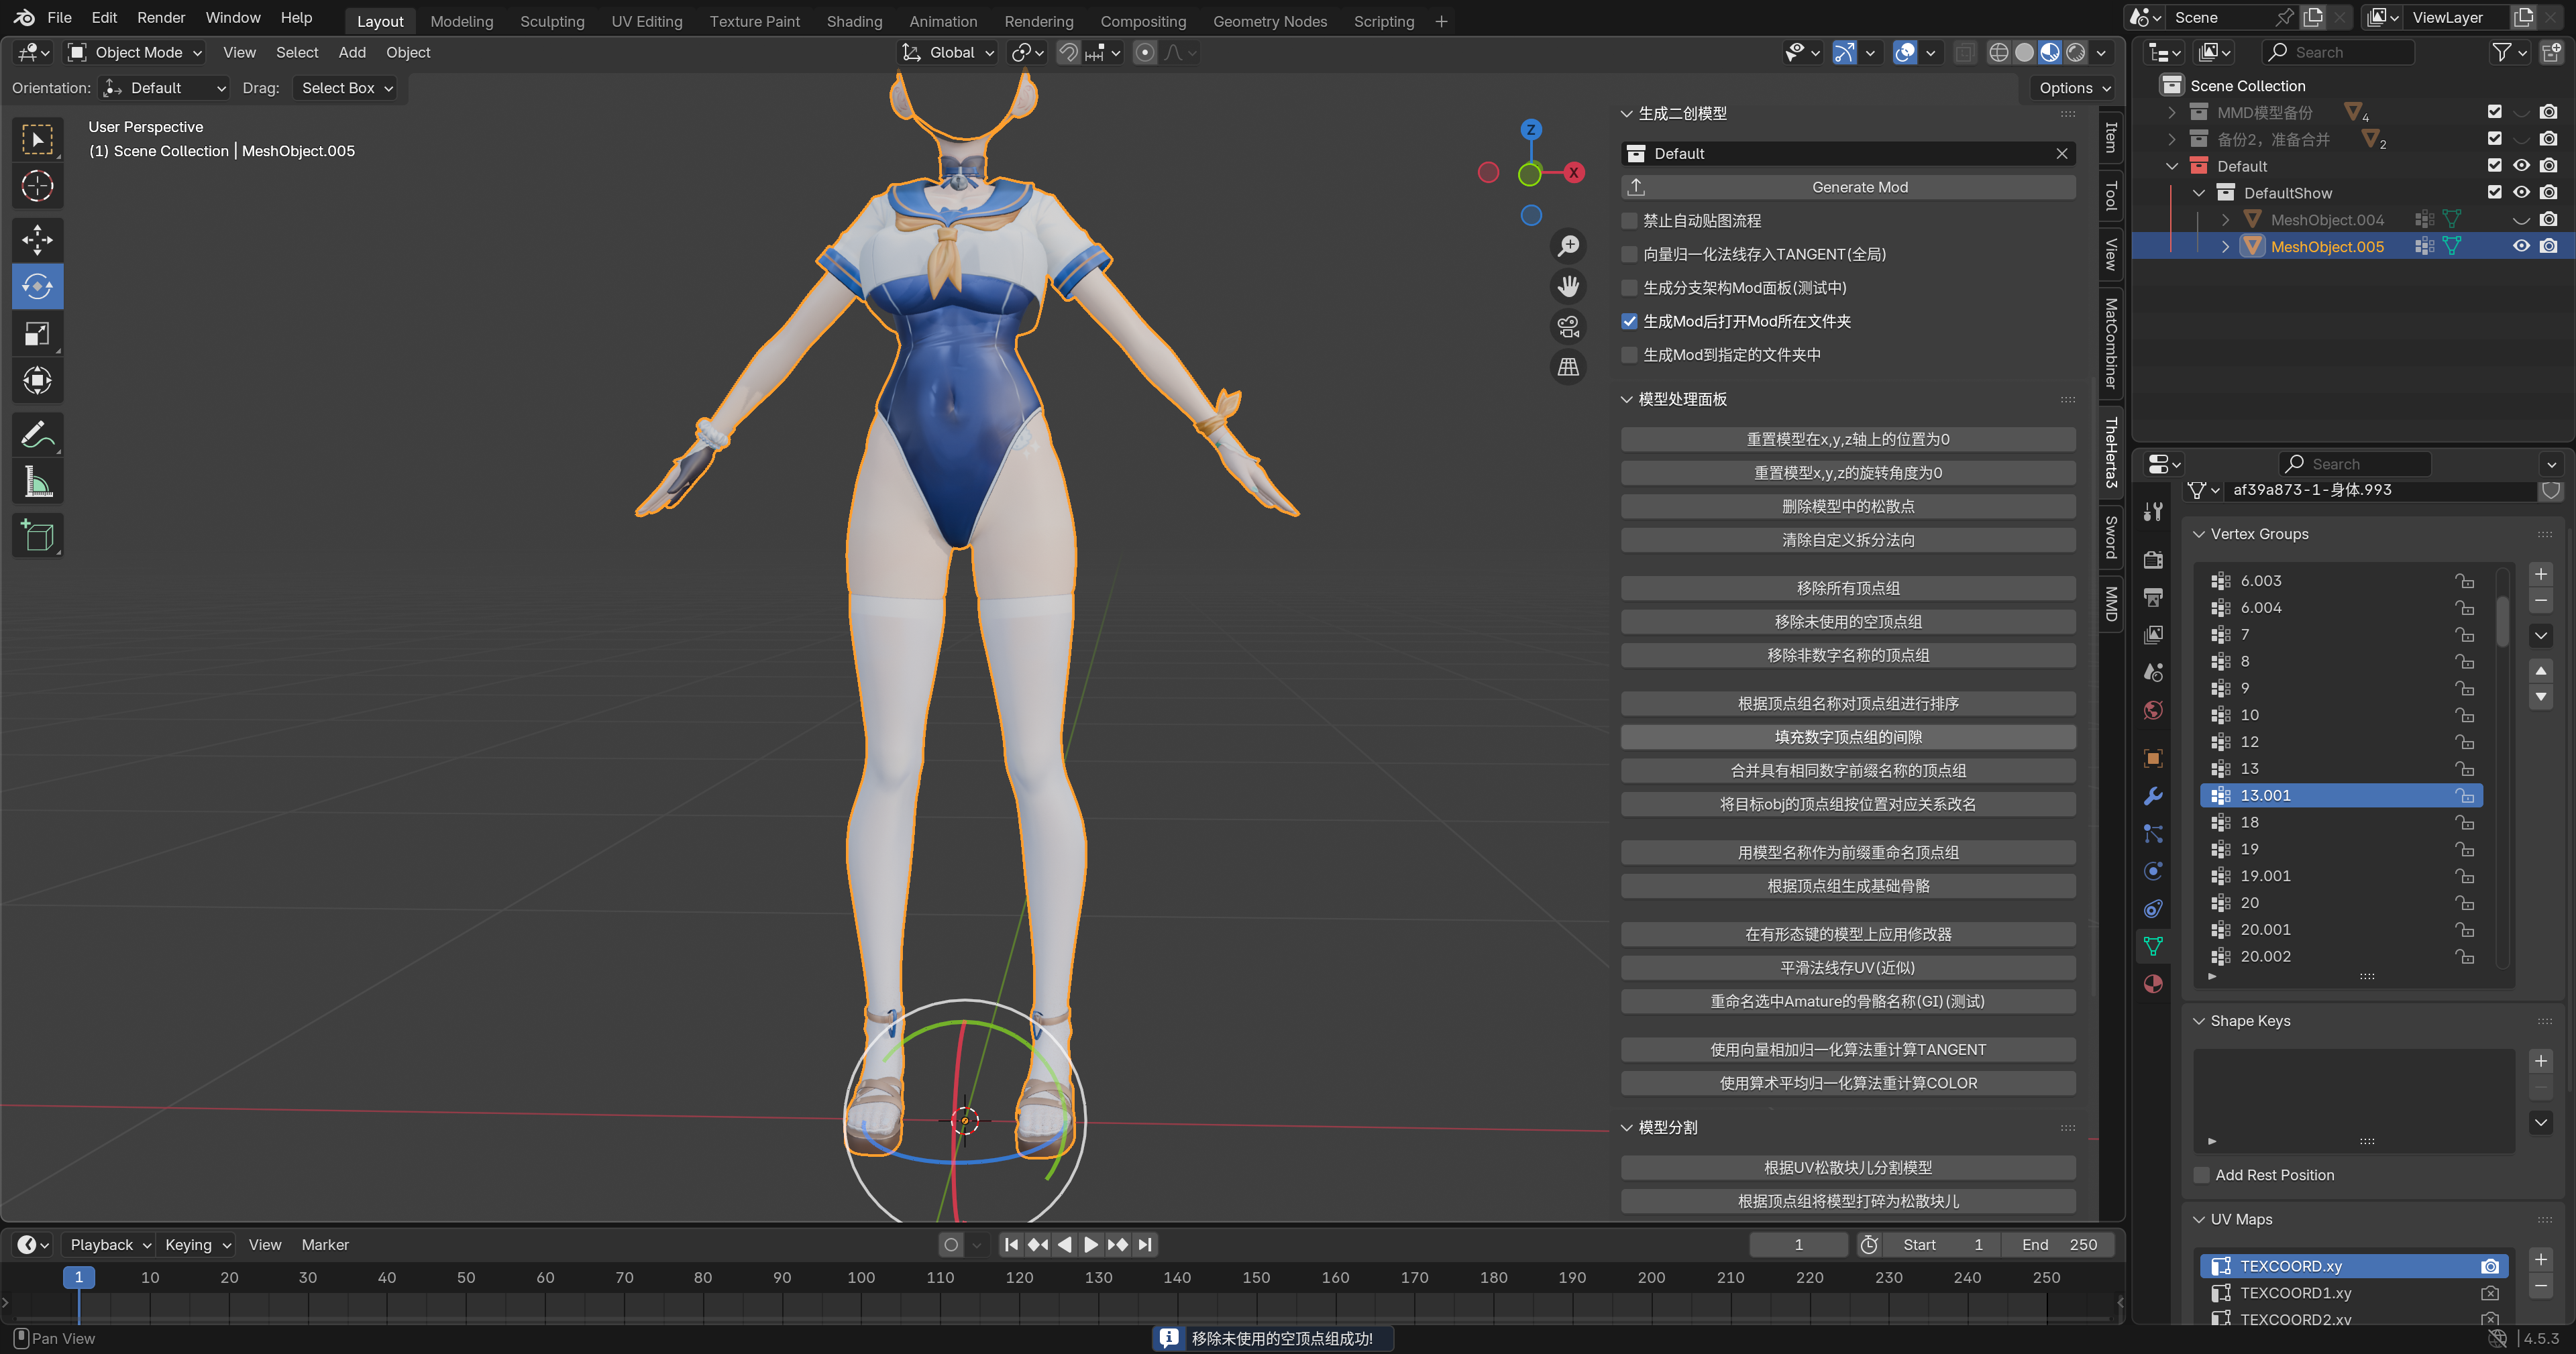Click the Add Cube tool icon
The image size is (2576, 1354).
pyautogui.click(x=37, y=536)
